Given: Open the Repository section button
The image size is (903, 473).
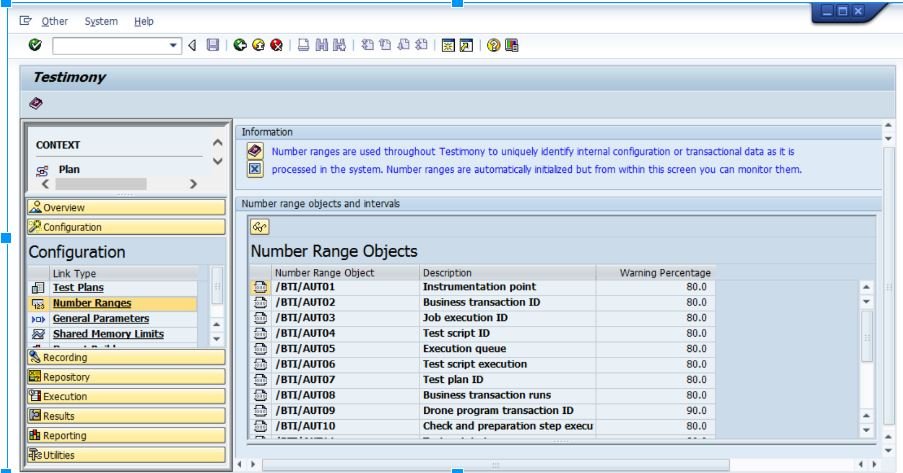Looking at the screenshot, I should [x=126, y=377].
